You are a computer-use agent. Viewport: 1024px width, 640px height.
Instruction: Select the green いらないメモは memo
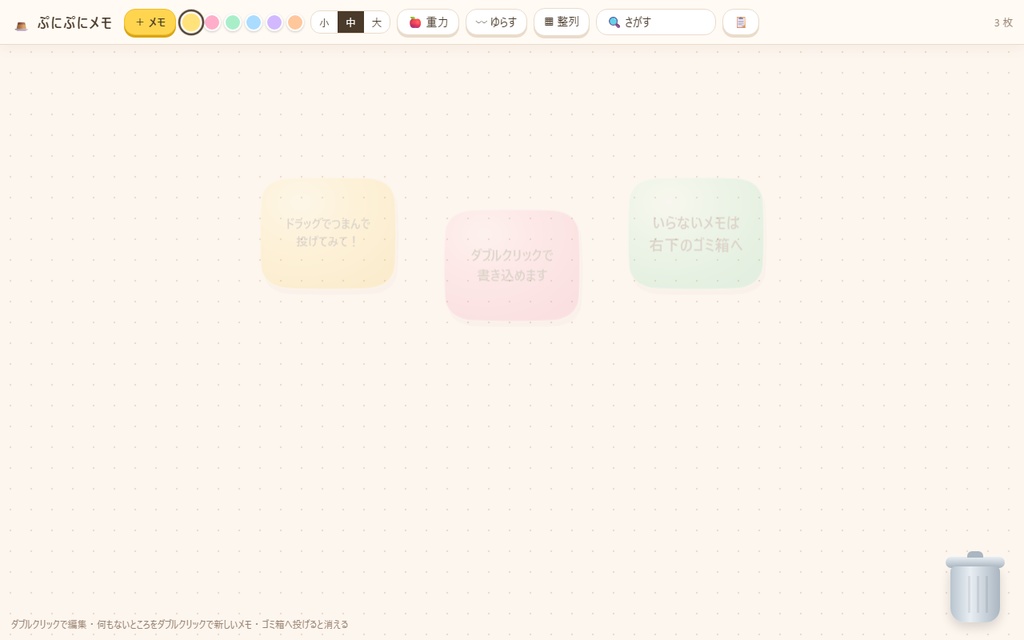click(x=696, y=233)
